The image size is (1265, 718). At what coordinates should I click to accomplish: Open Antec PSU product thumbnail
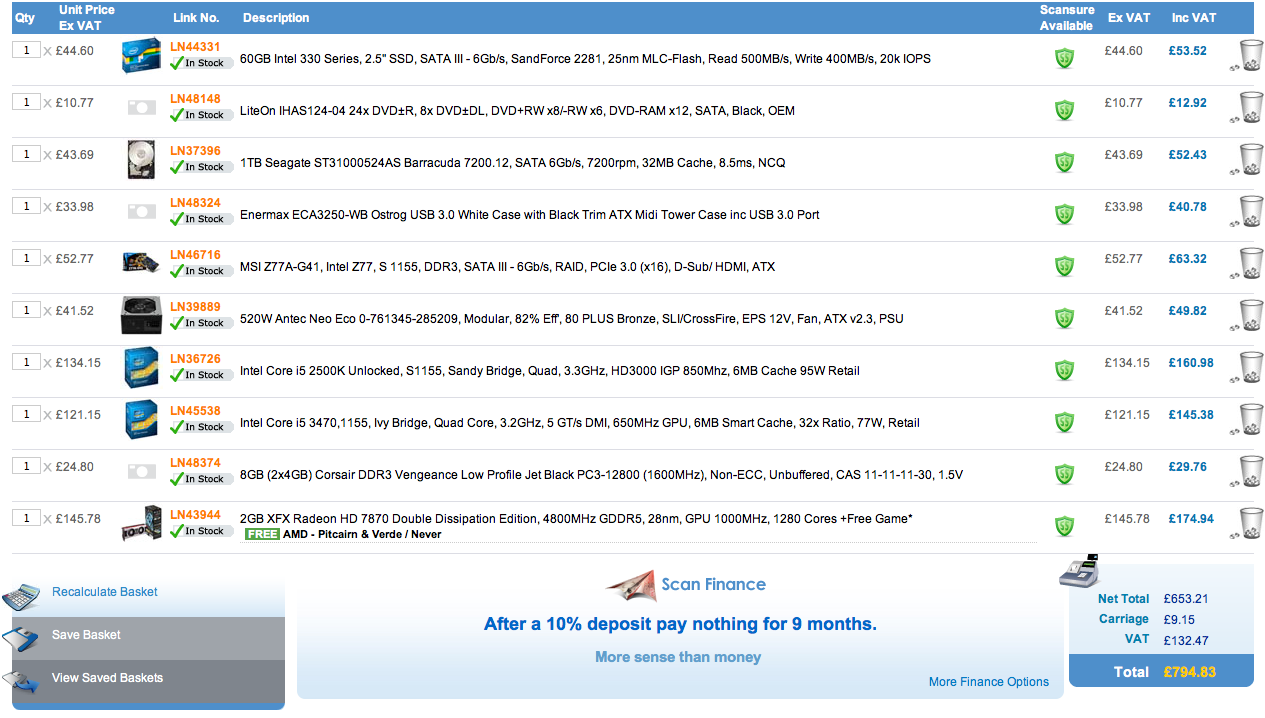(141, 315)
